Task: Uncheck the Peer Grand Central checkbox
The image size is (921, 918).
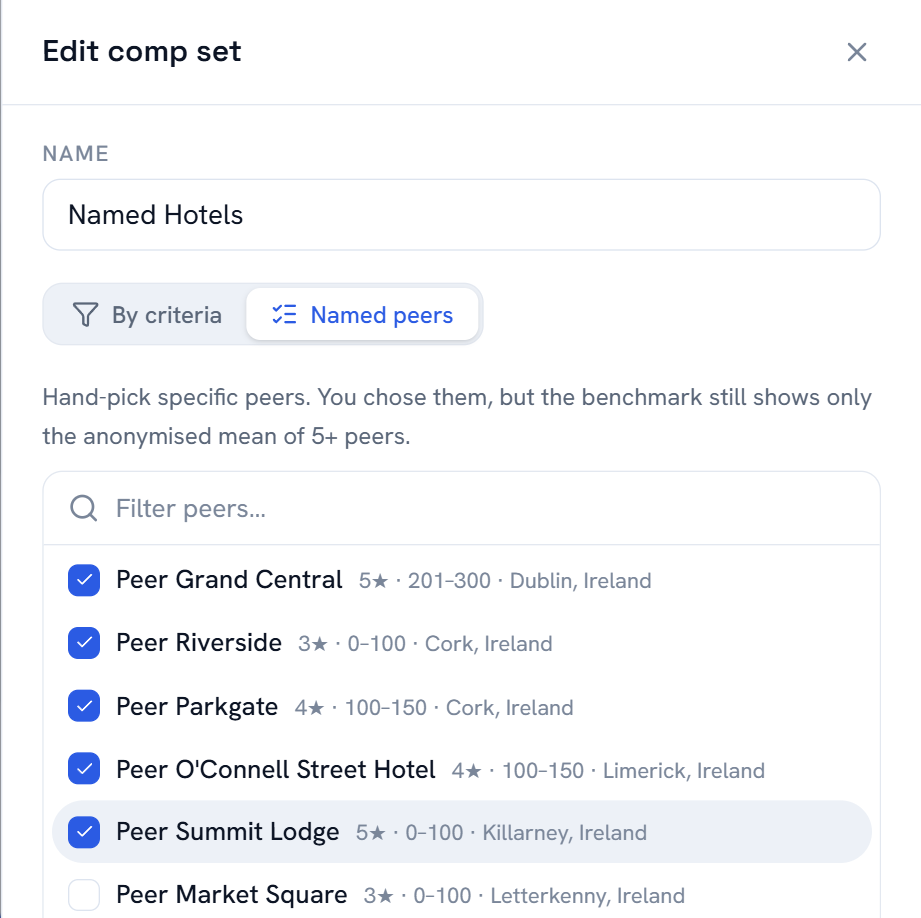Action: pos(84,580)
